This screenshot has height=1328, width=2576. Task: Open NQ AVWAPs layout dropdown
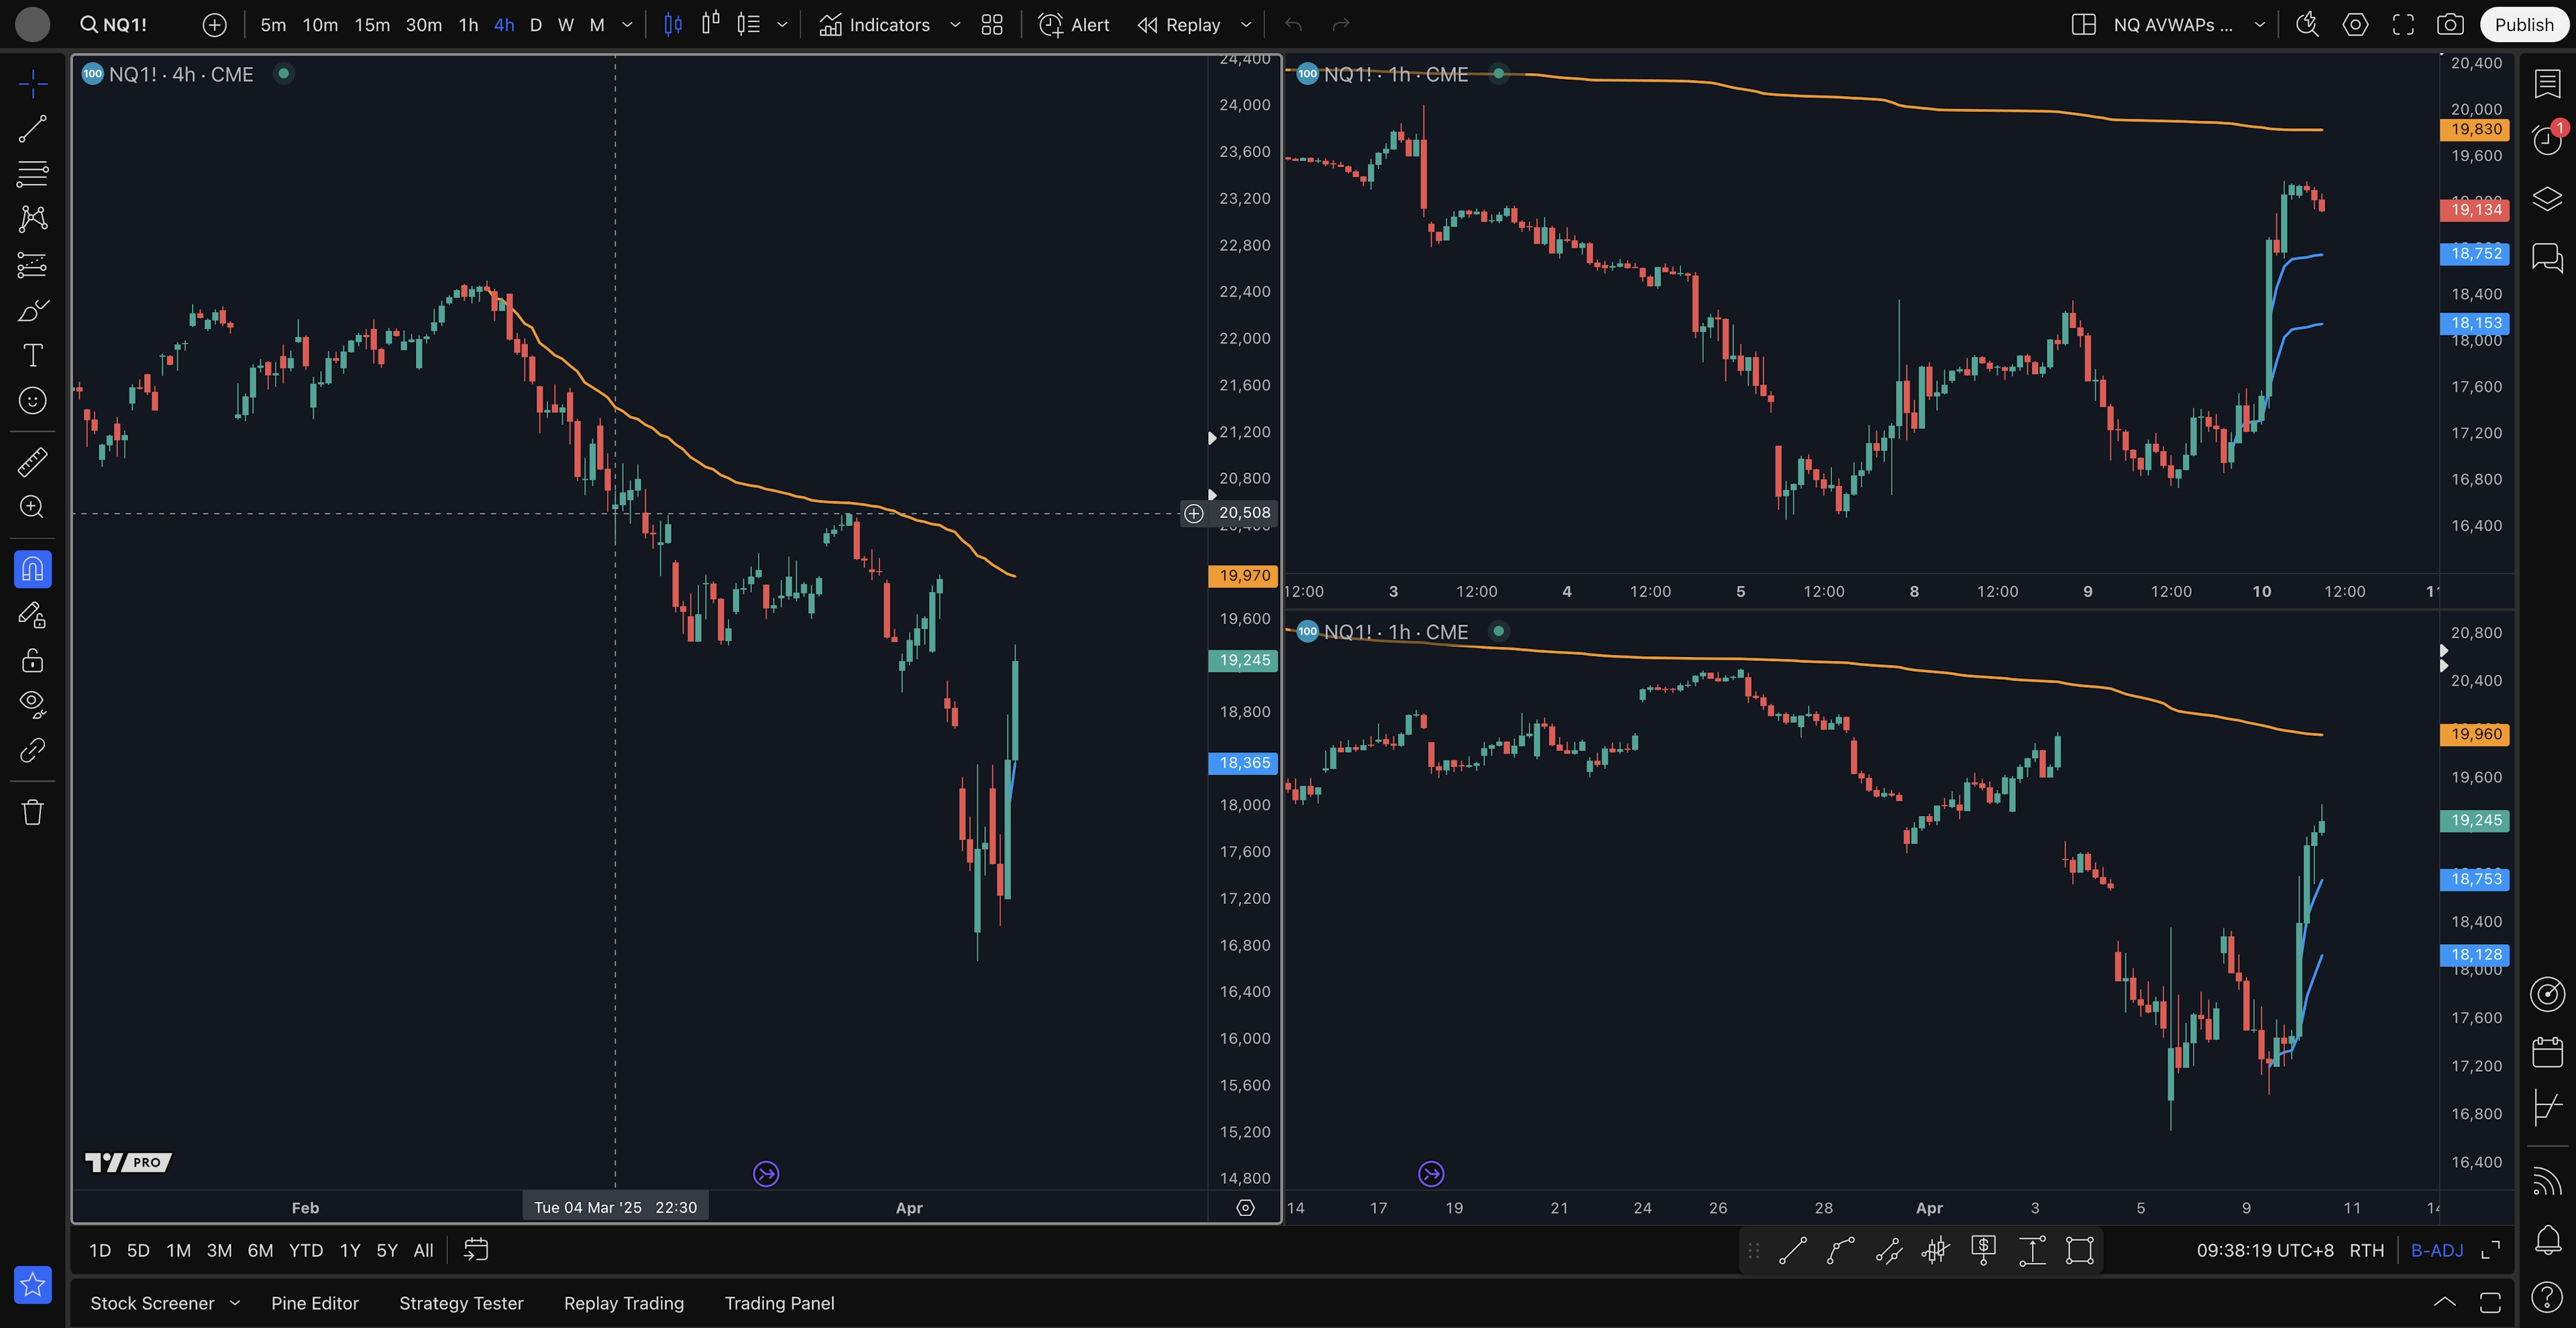[x=2259, y=25]
